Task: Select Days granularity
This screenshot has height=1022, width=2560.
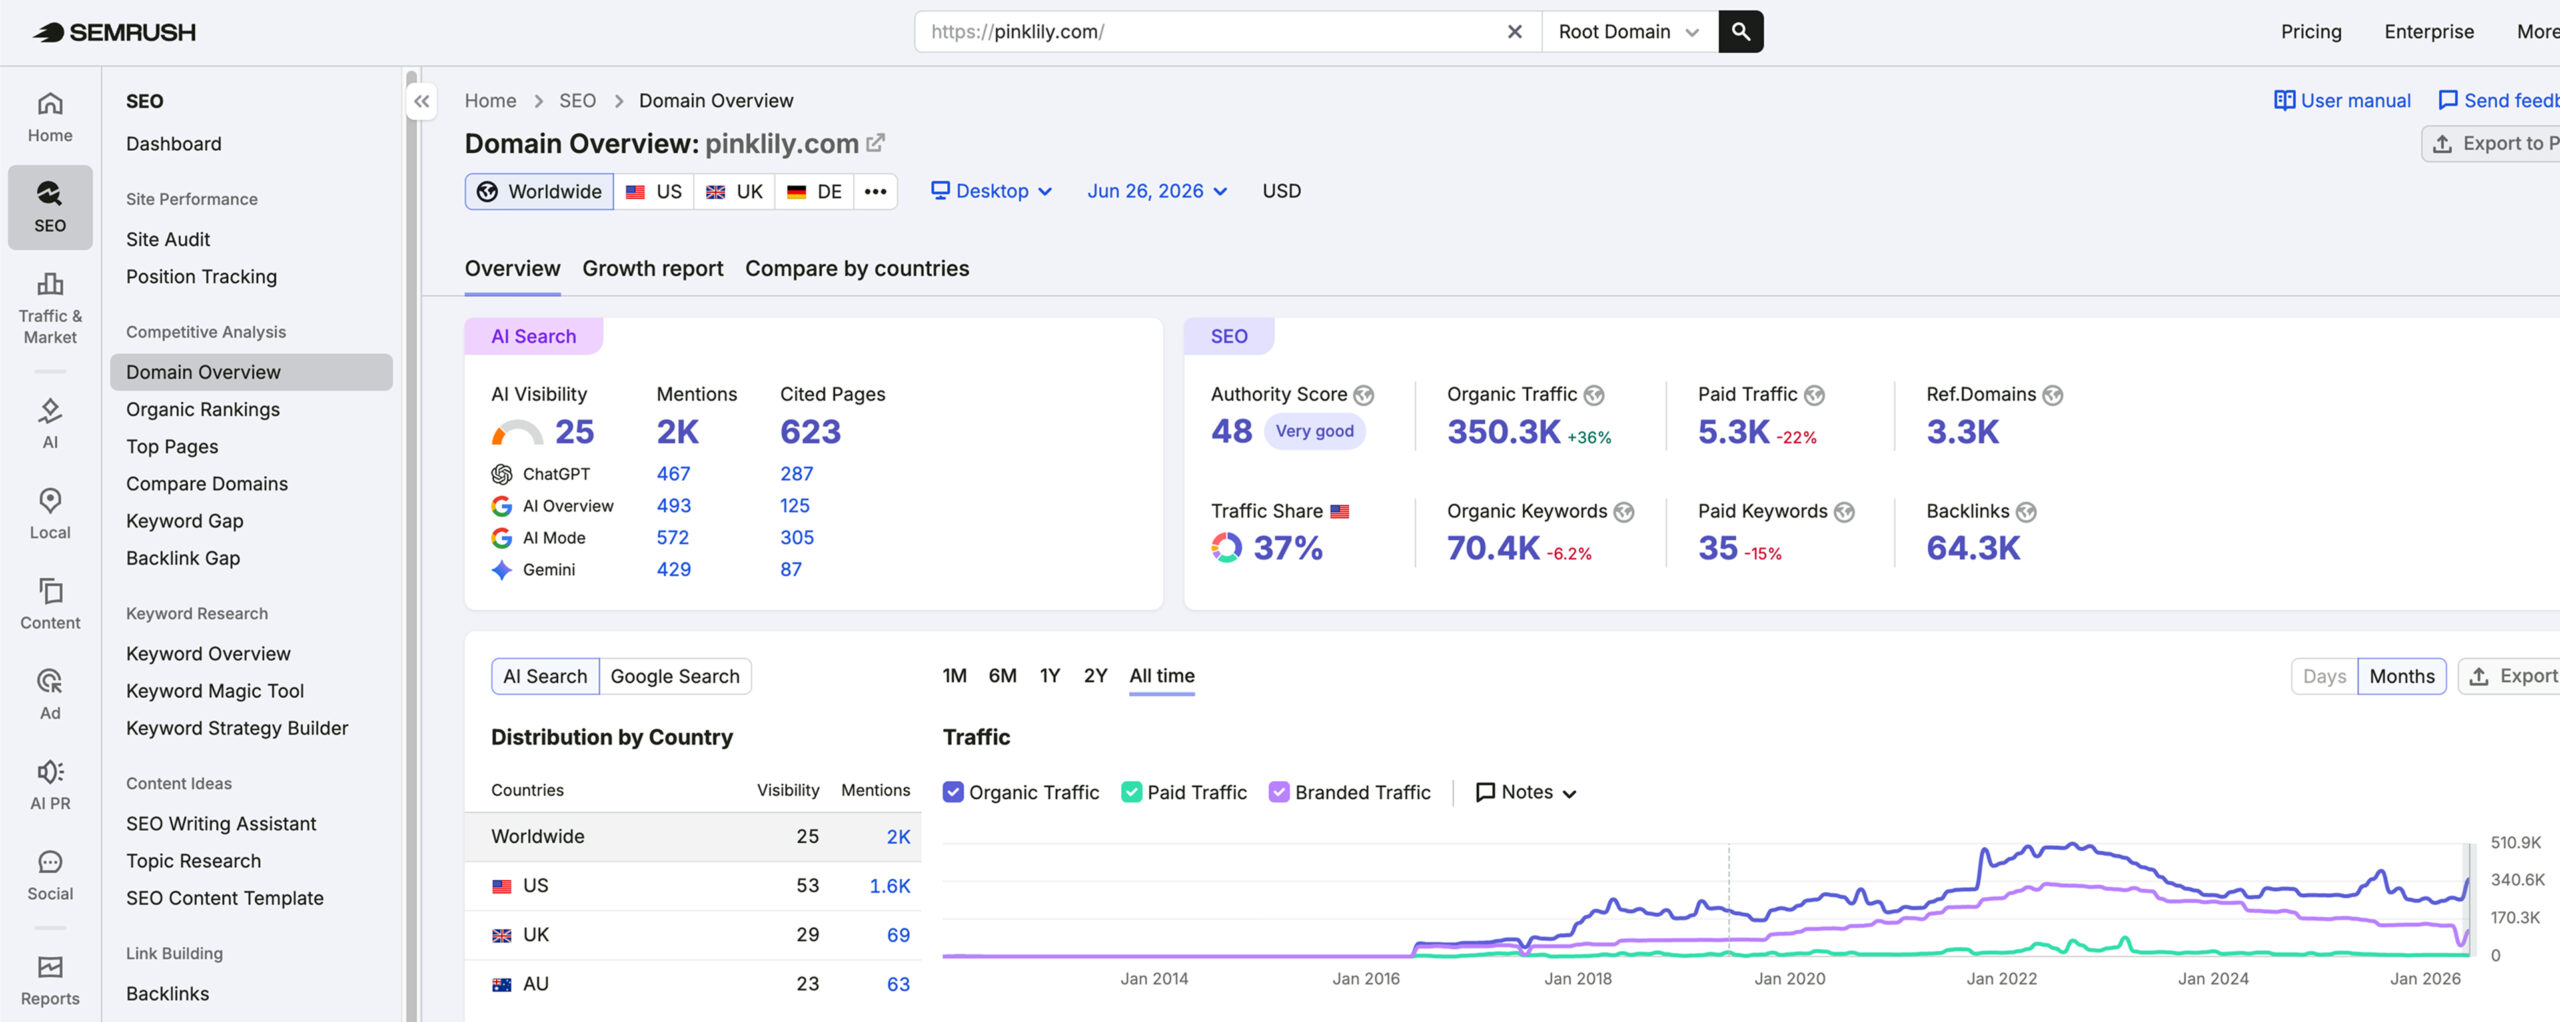Action: tap(2324, 676)
